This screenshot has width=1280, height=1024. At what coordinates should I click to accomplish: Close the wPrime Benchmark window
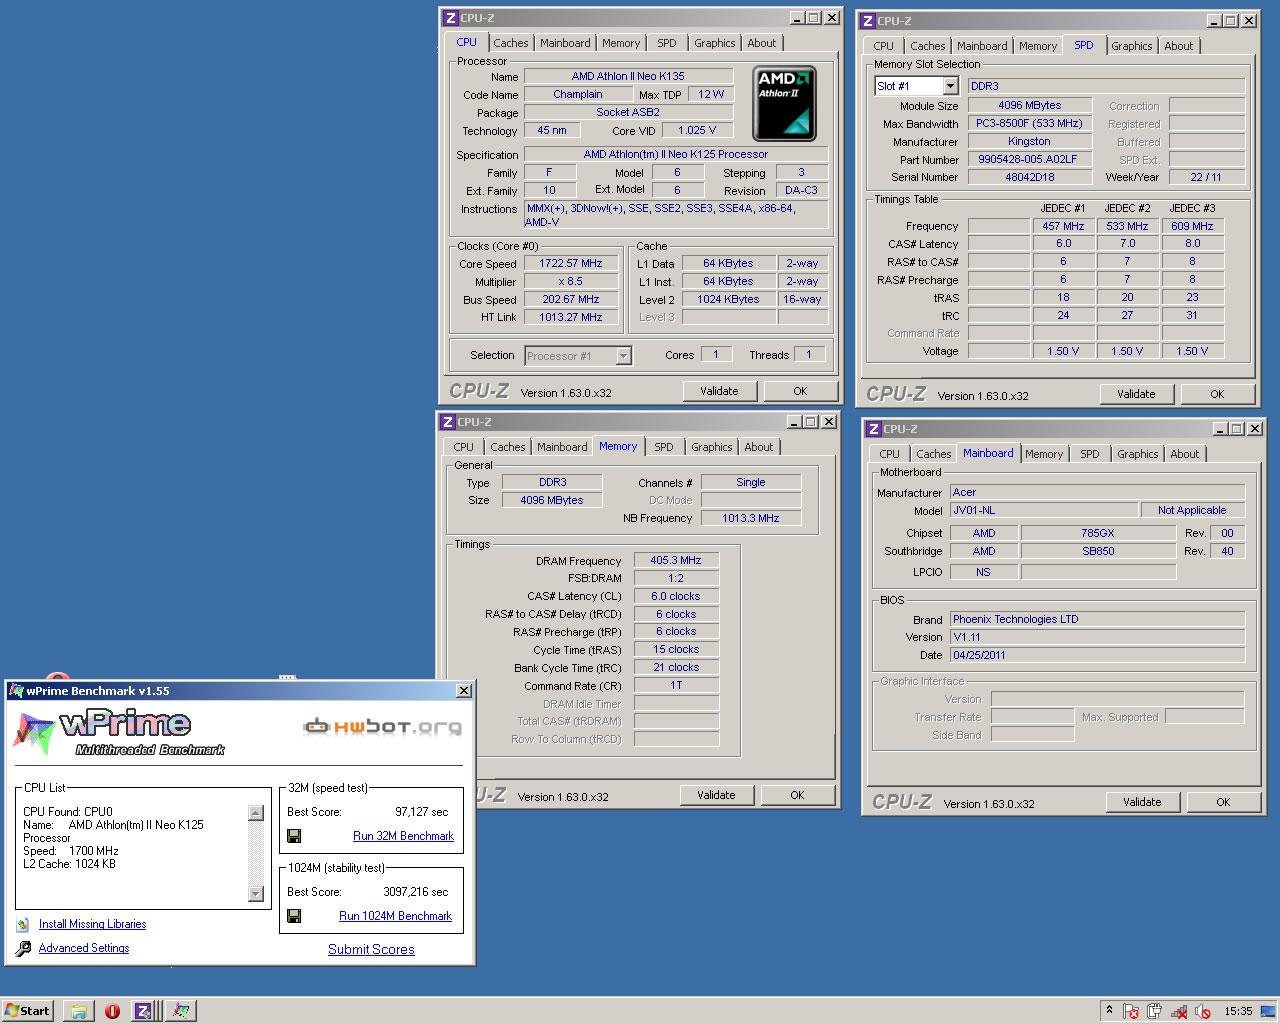(x=464, y=691)
